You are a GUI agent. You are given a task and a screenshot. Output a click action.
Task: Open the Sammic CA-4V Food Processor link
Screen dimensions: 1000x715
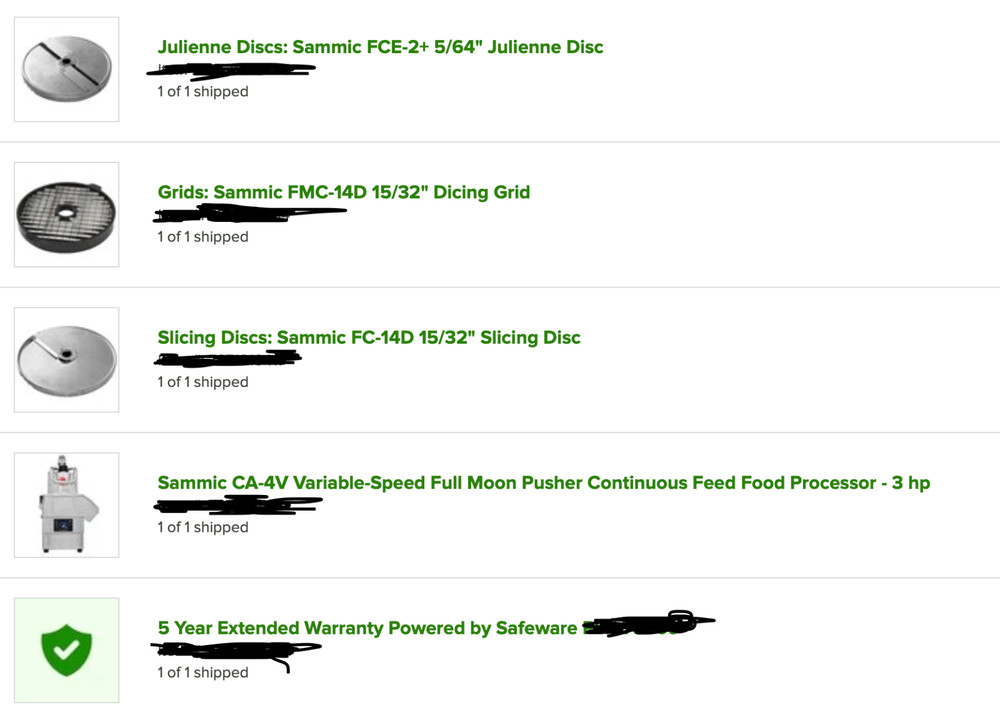[x=543, y=483]
